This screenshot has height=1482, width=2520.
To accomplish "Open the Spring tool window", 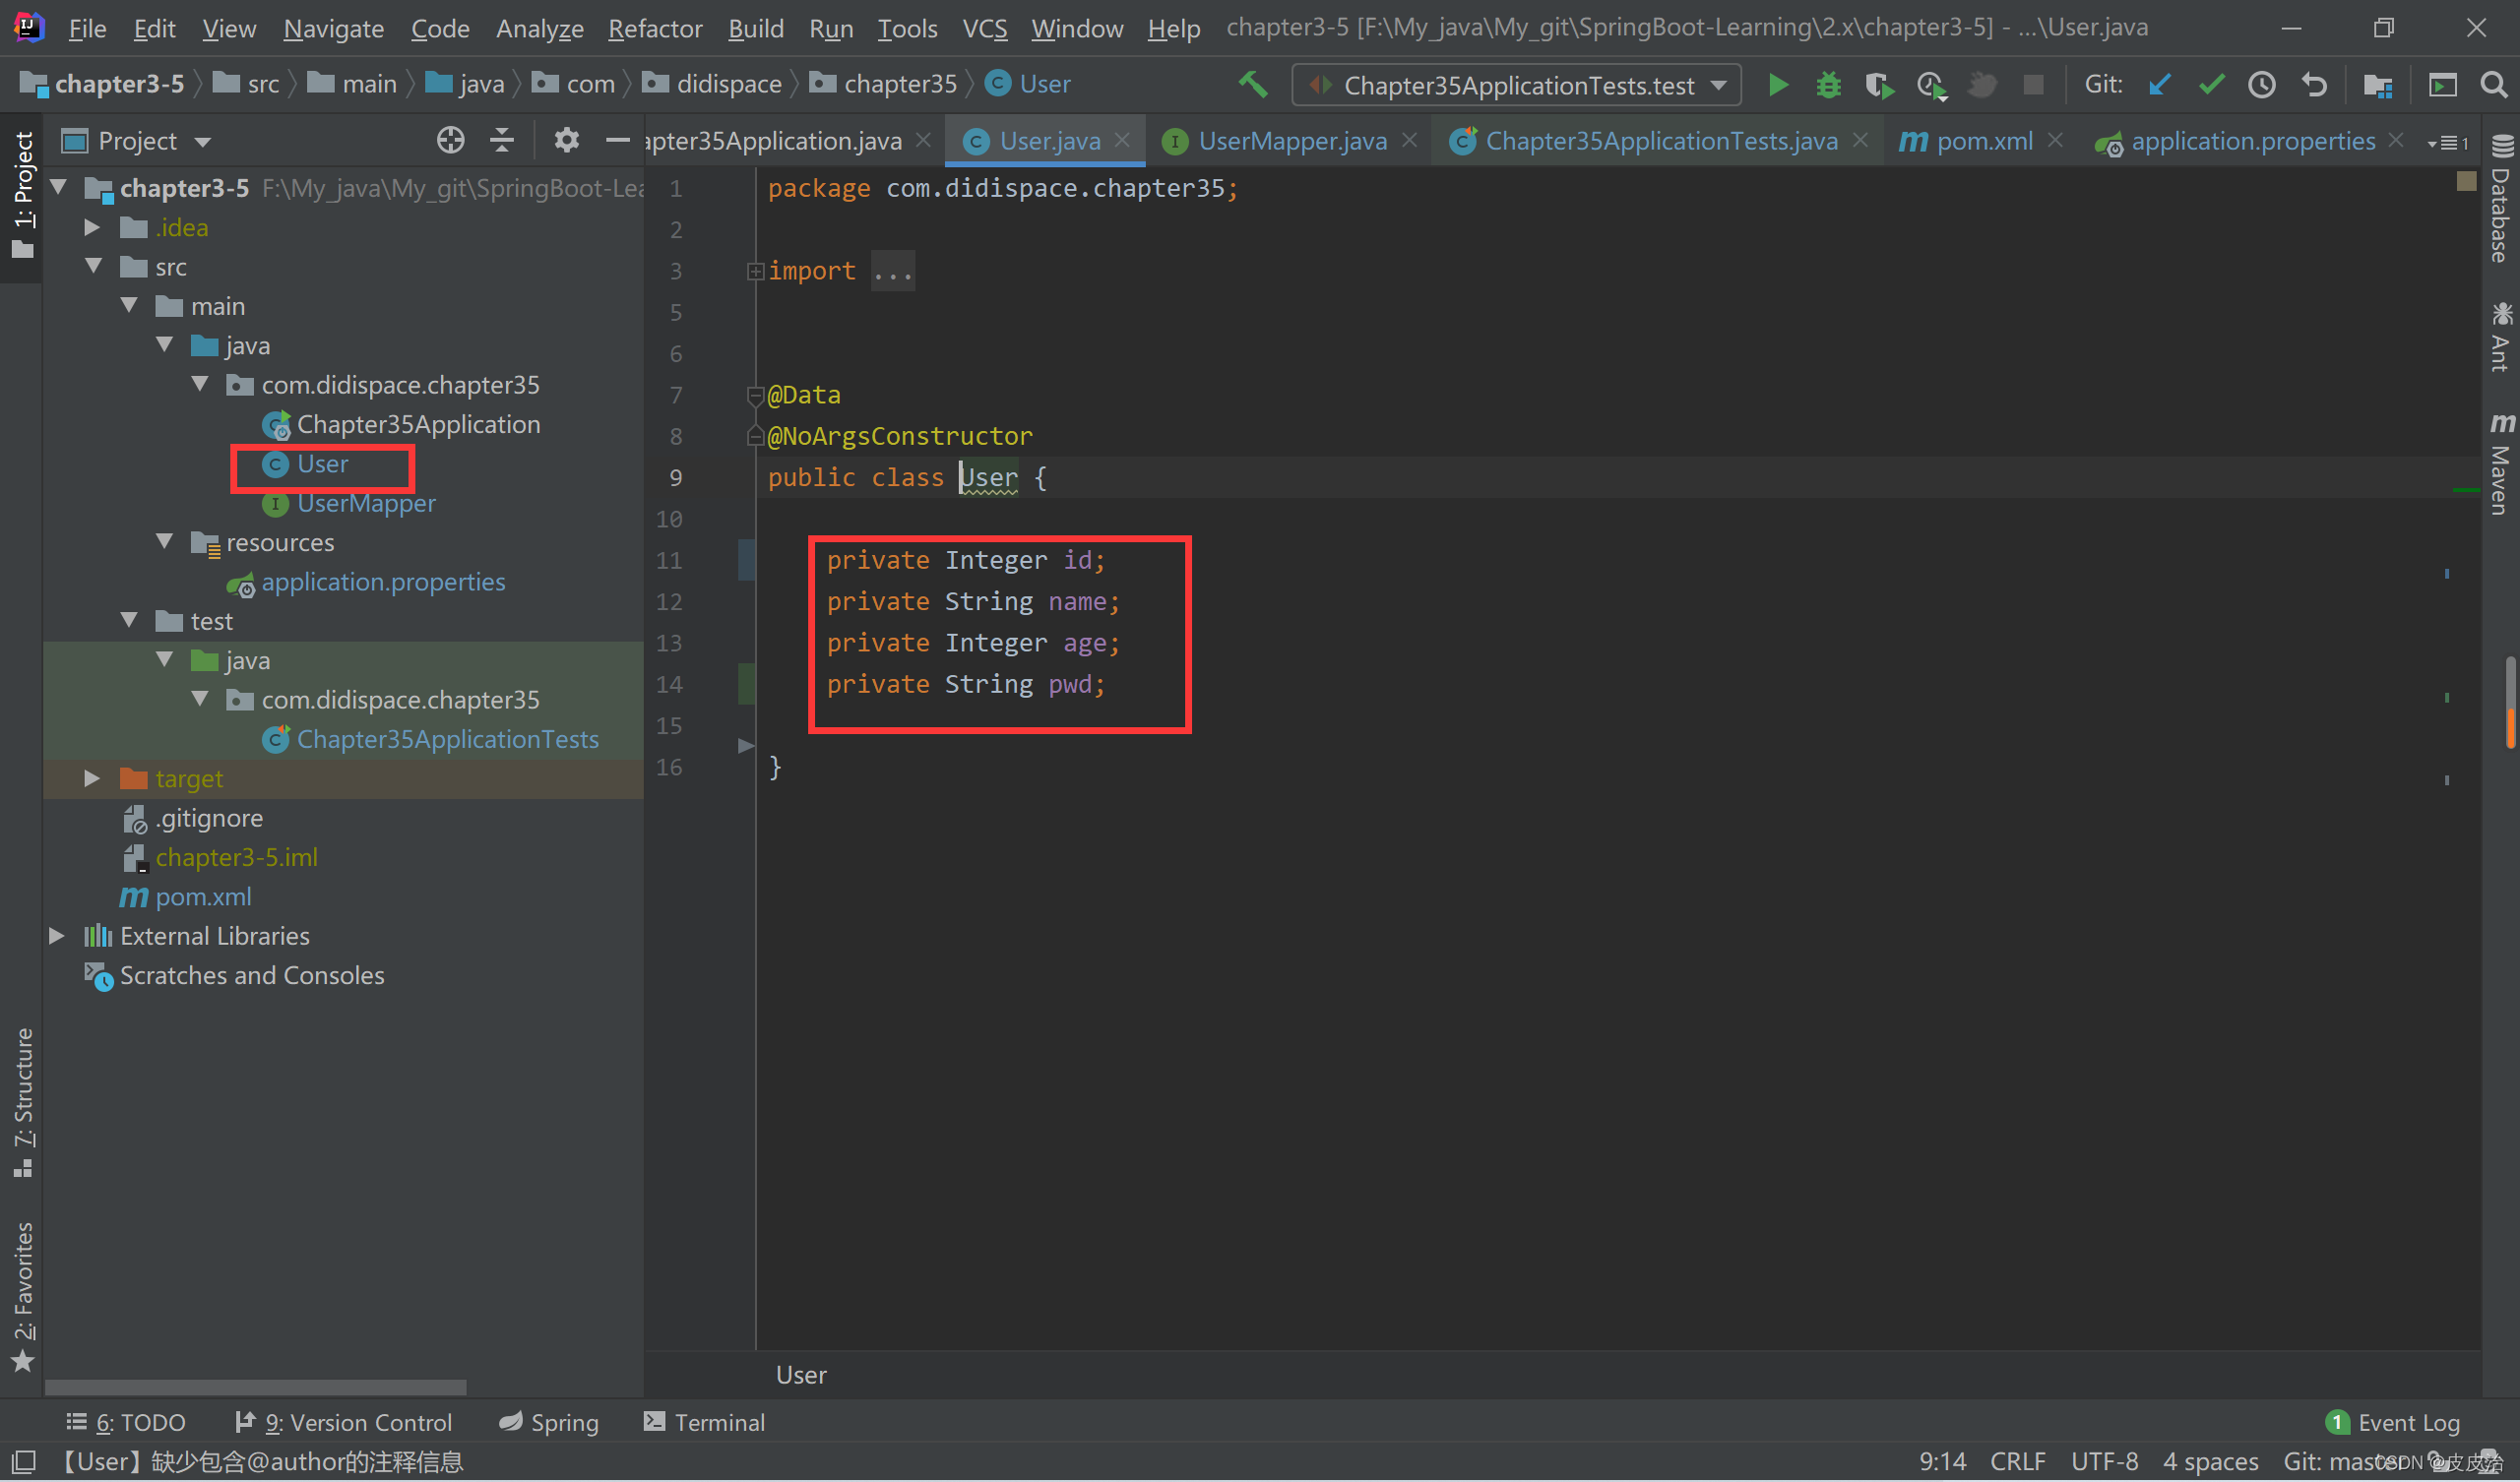I will tap(548, 1422).
